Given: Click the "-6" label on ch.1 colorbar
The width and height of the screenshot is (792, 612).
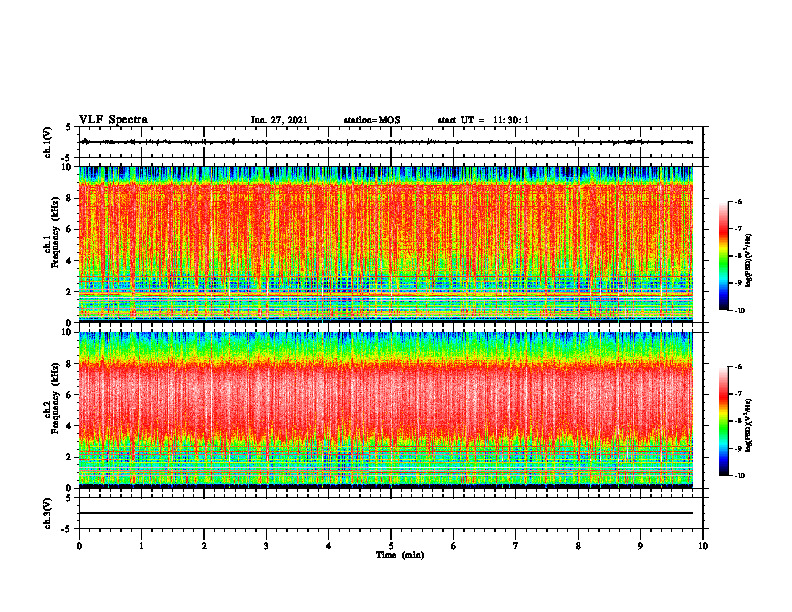Looking at the screenshot, I should [739, 202].
